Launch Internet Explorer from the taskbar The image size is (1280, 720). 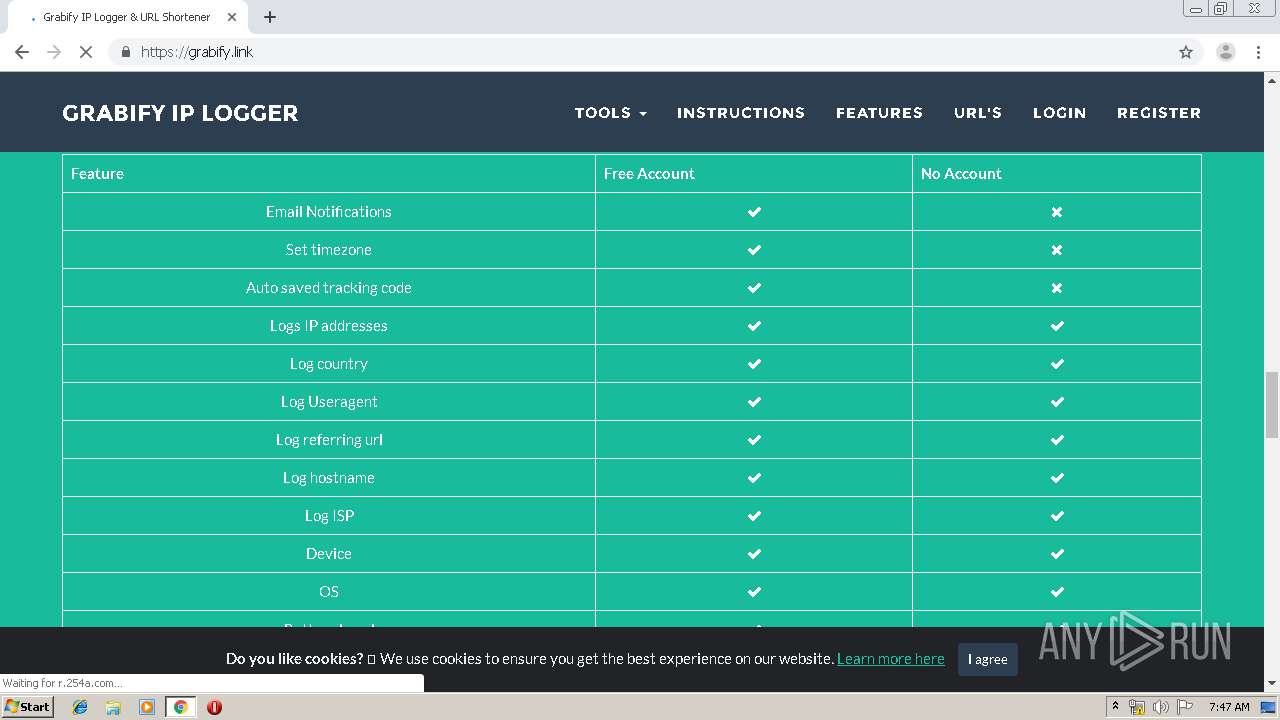(80, 707)
